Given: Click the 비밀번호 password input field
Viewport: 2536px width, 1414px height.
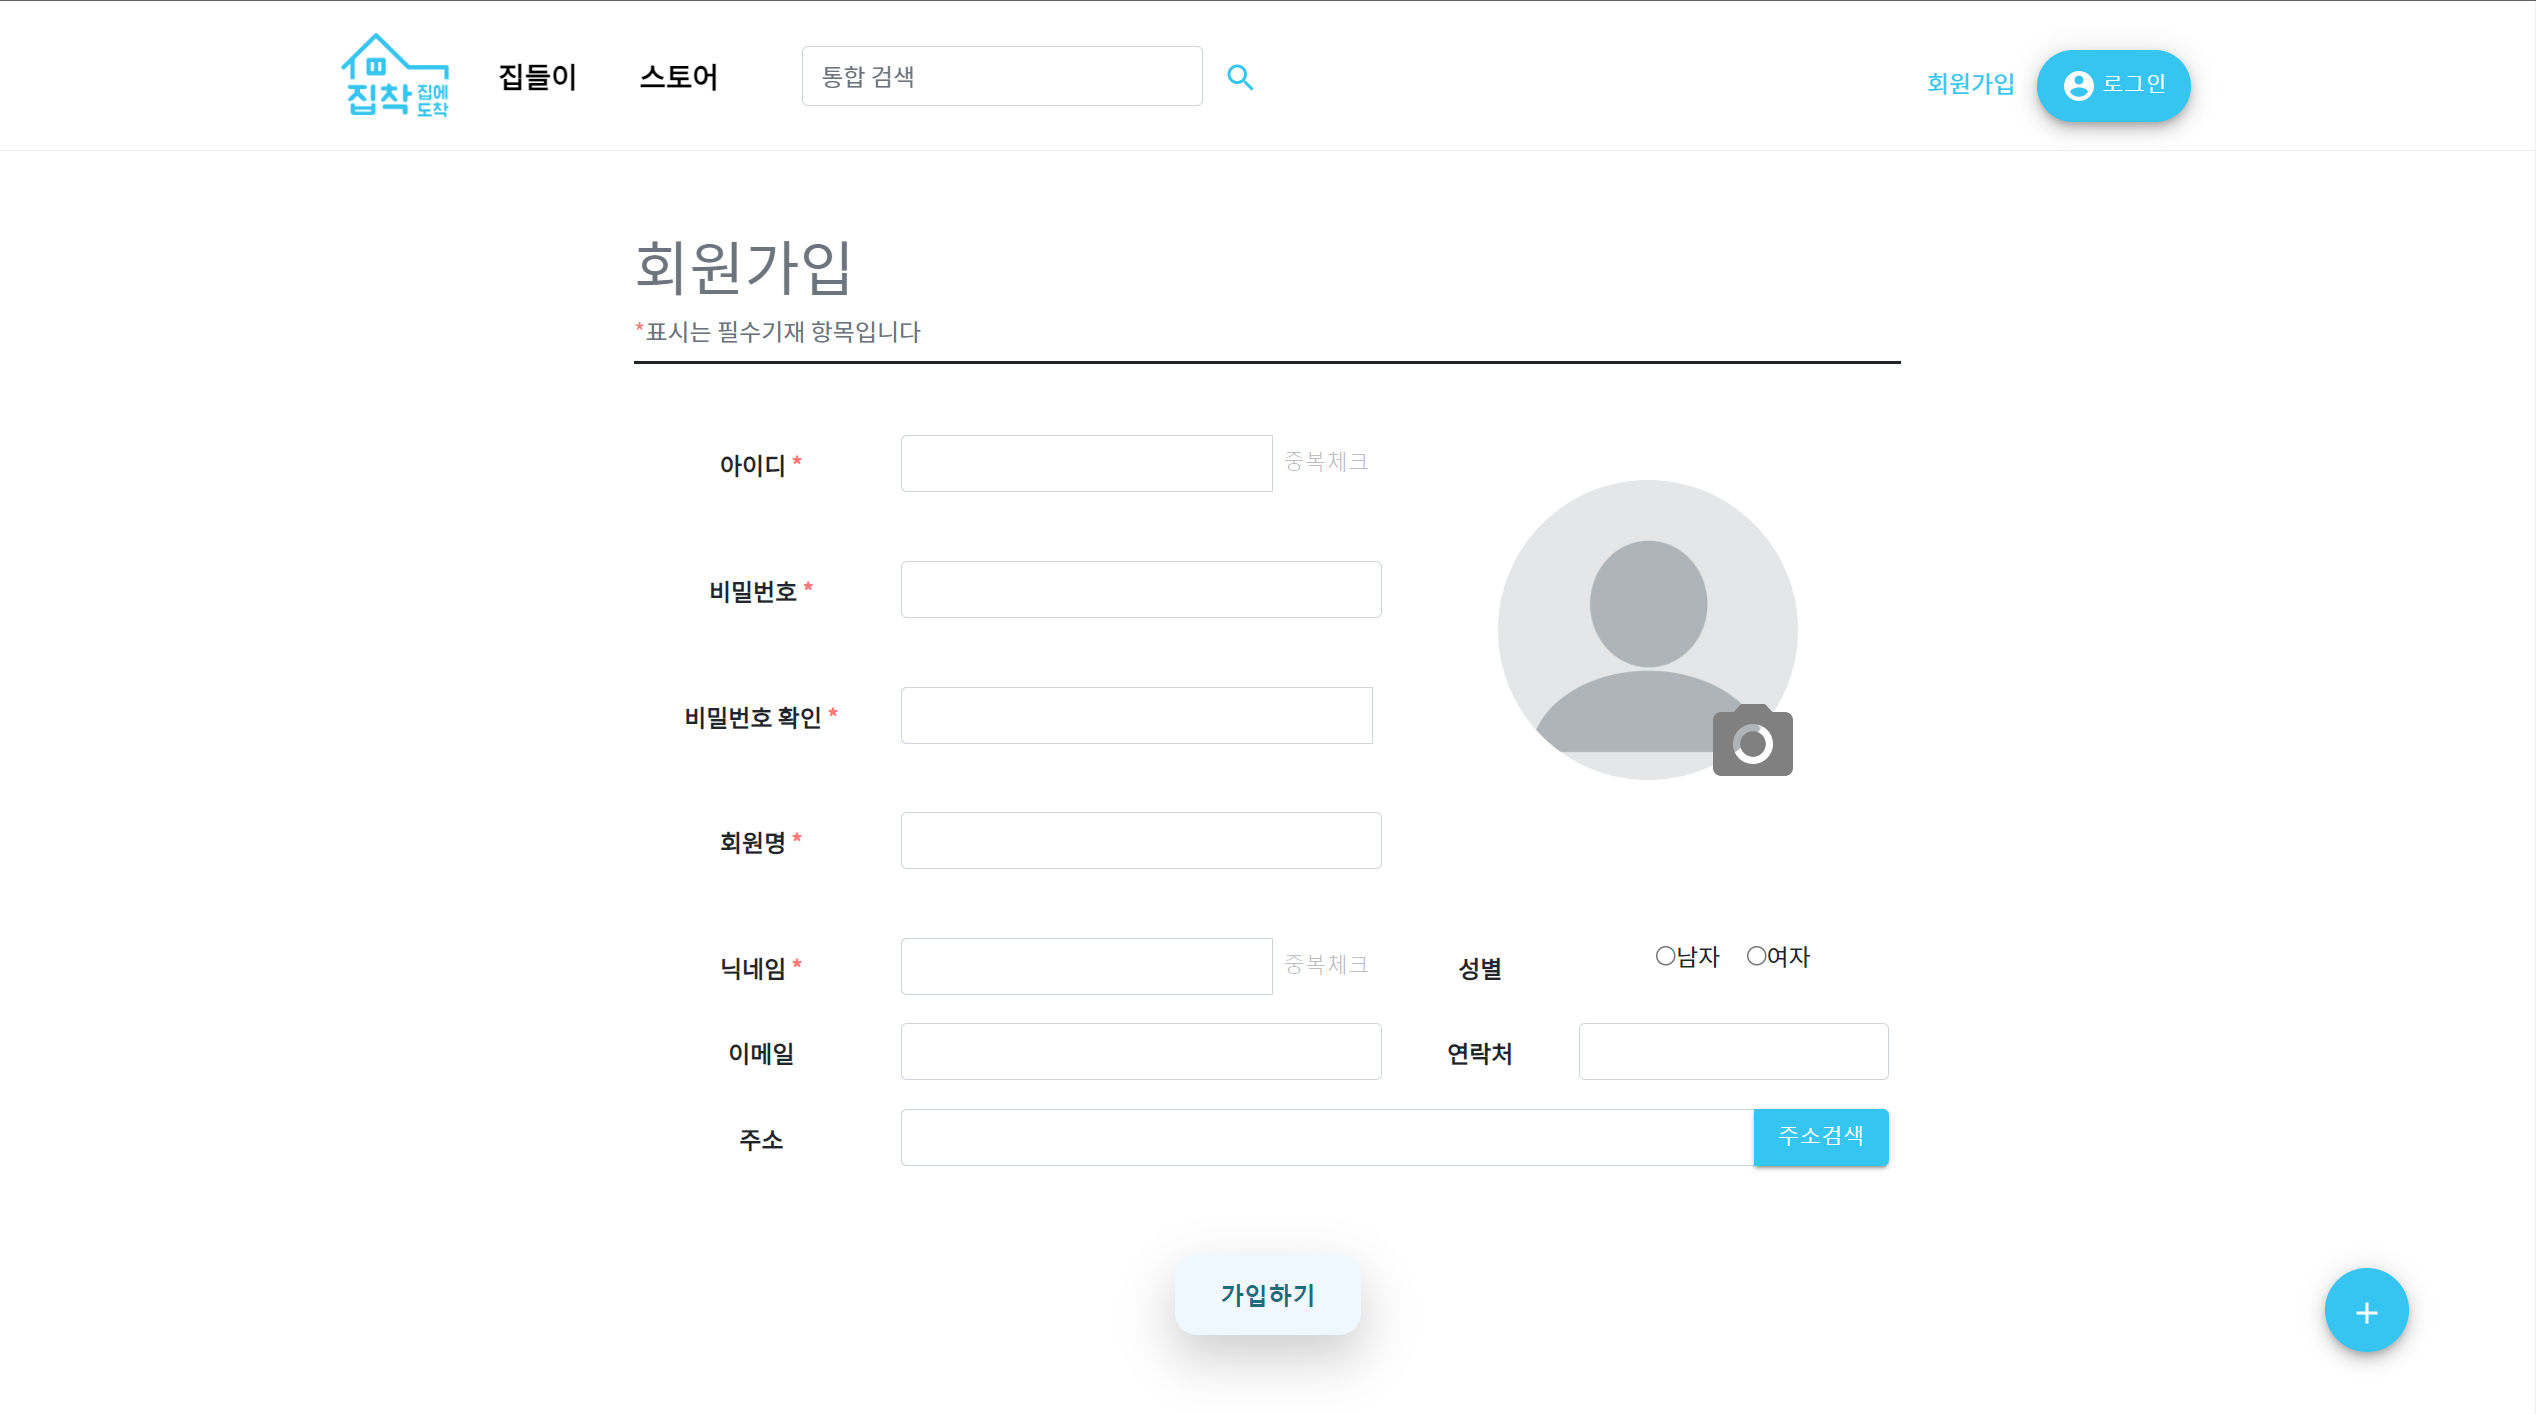Looking at the screenshot, I should 1140,589.
